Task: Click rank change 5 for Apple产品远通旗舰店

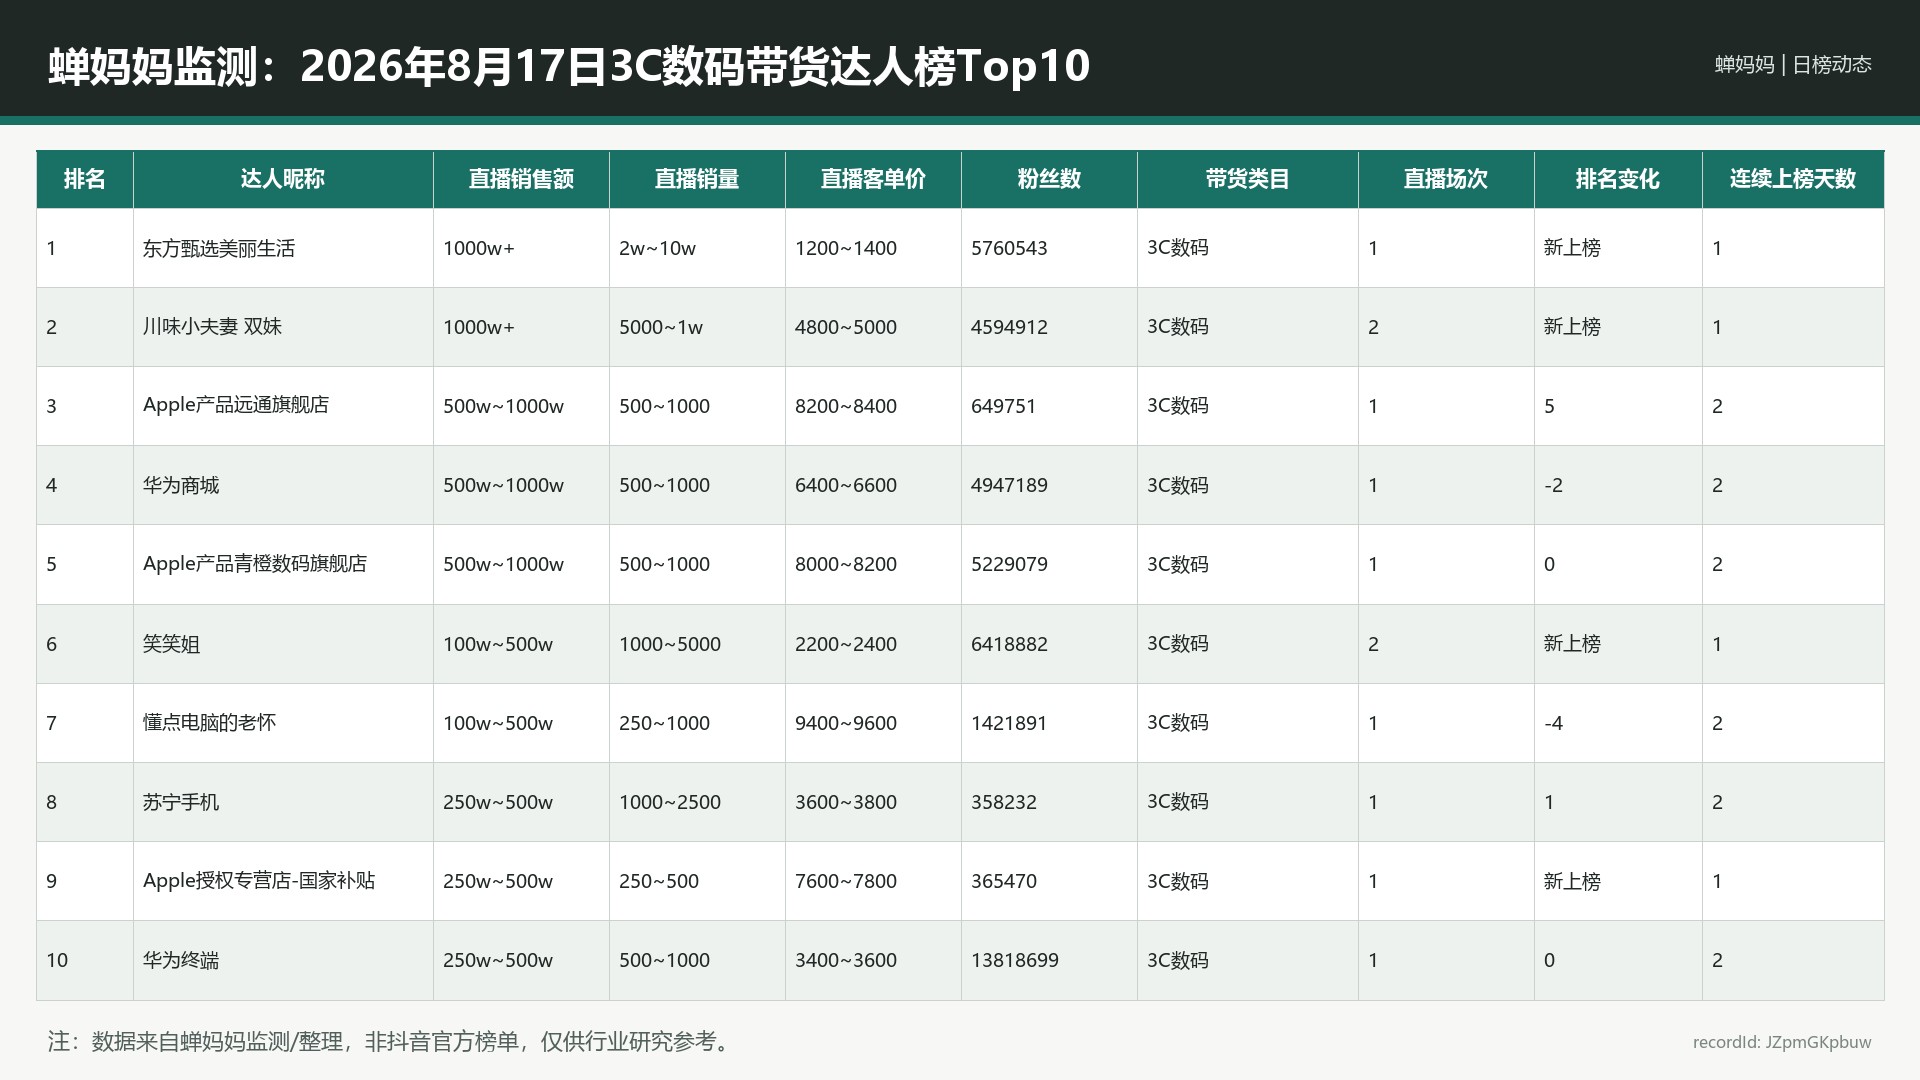Action: tap(1549, 406)
